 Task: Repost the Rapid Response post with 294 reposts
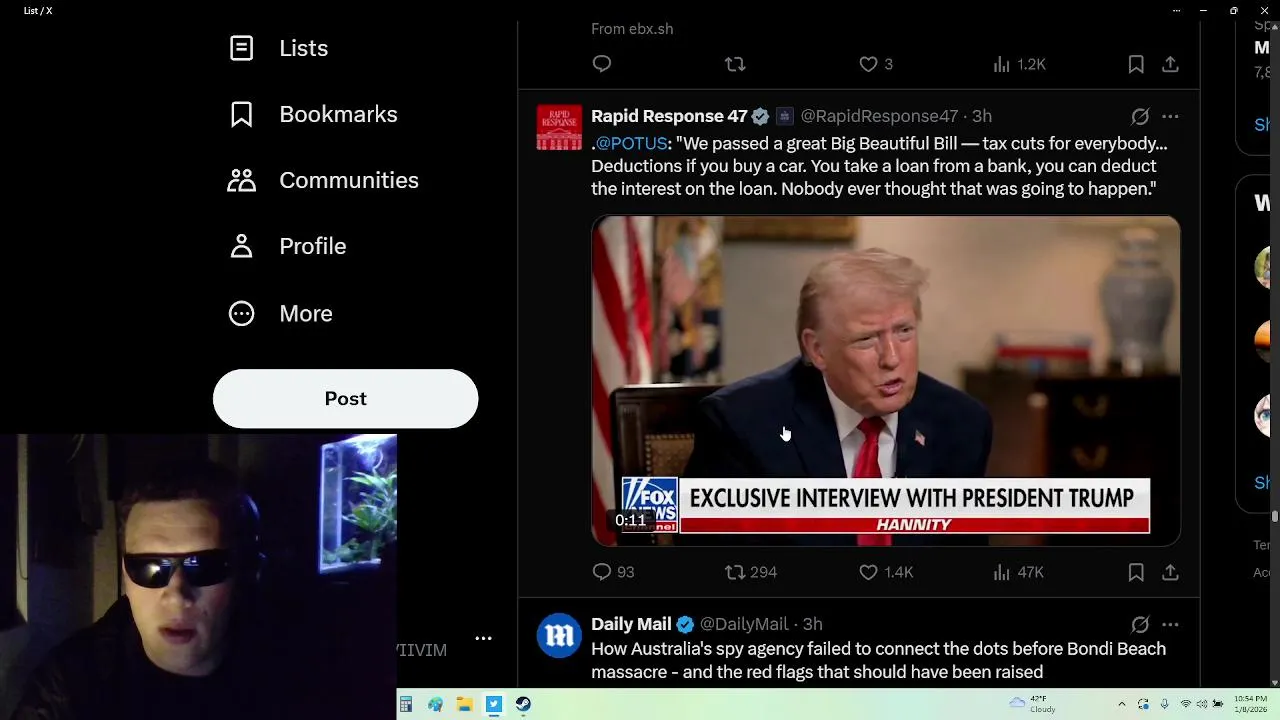pyautogui.click(x=751, y=572)
